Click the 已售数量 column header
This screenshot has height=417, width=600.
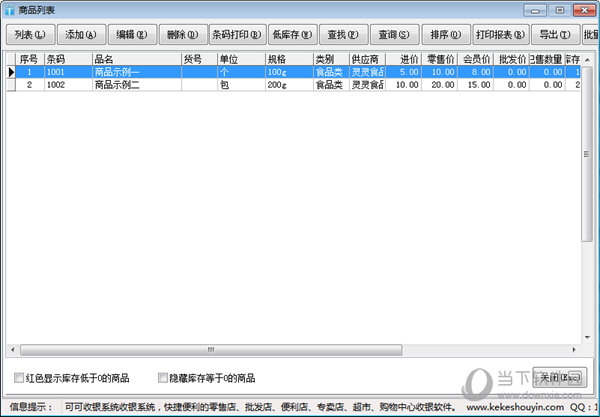[x=547, y=59]
